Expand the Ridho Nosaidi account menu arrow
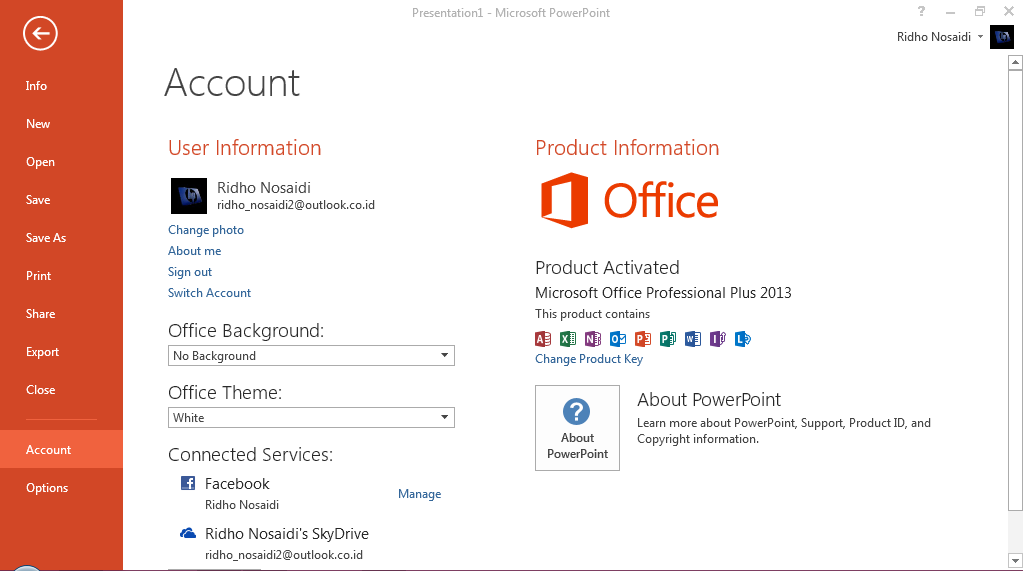1023x571 pixels. point(980,37)
